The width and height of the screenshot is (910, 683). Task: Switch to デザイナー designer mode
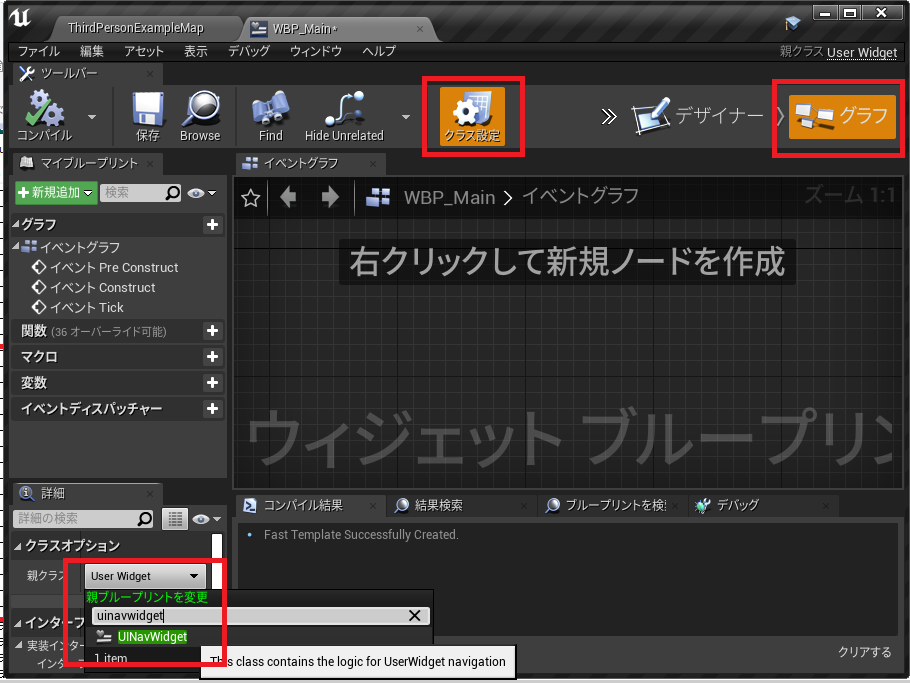tap(698, 115)
